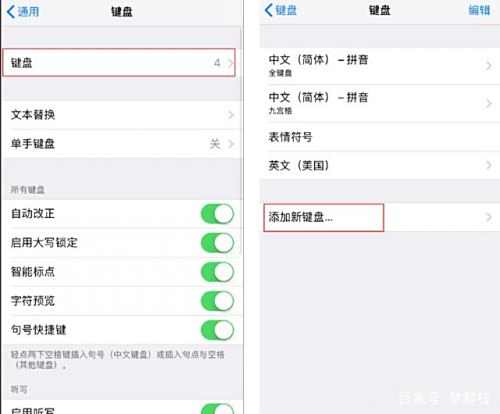
Task: Tap the back chevron next to 键盘 on right screen
Action: [269, 10]
